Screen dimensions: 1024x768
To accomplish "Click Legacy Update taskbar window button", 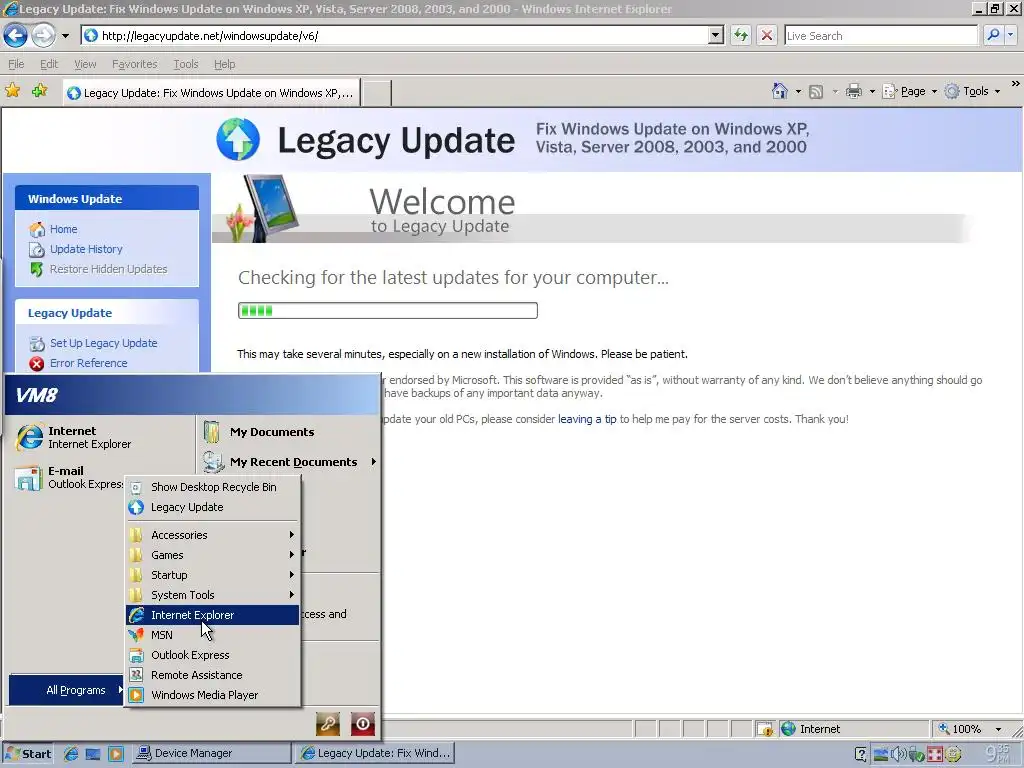I will point(375,754).
